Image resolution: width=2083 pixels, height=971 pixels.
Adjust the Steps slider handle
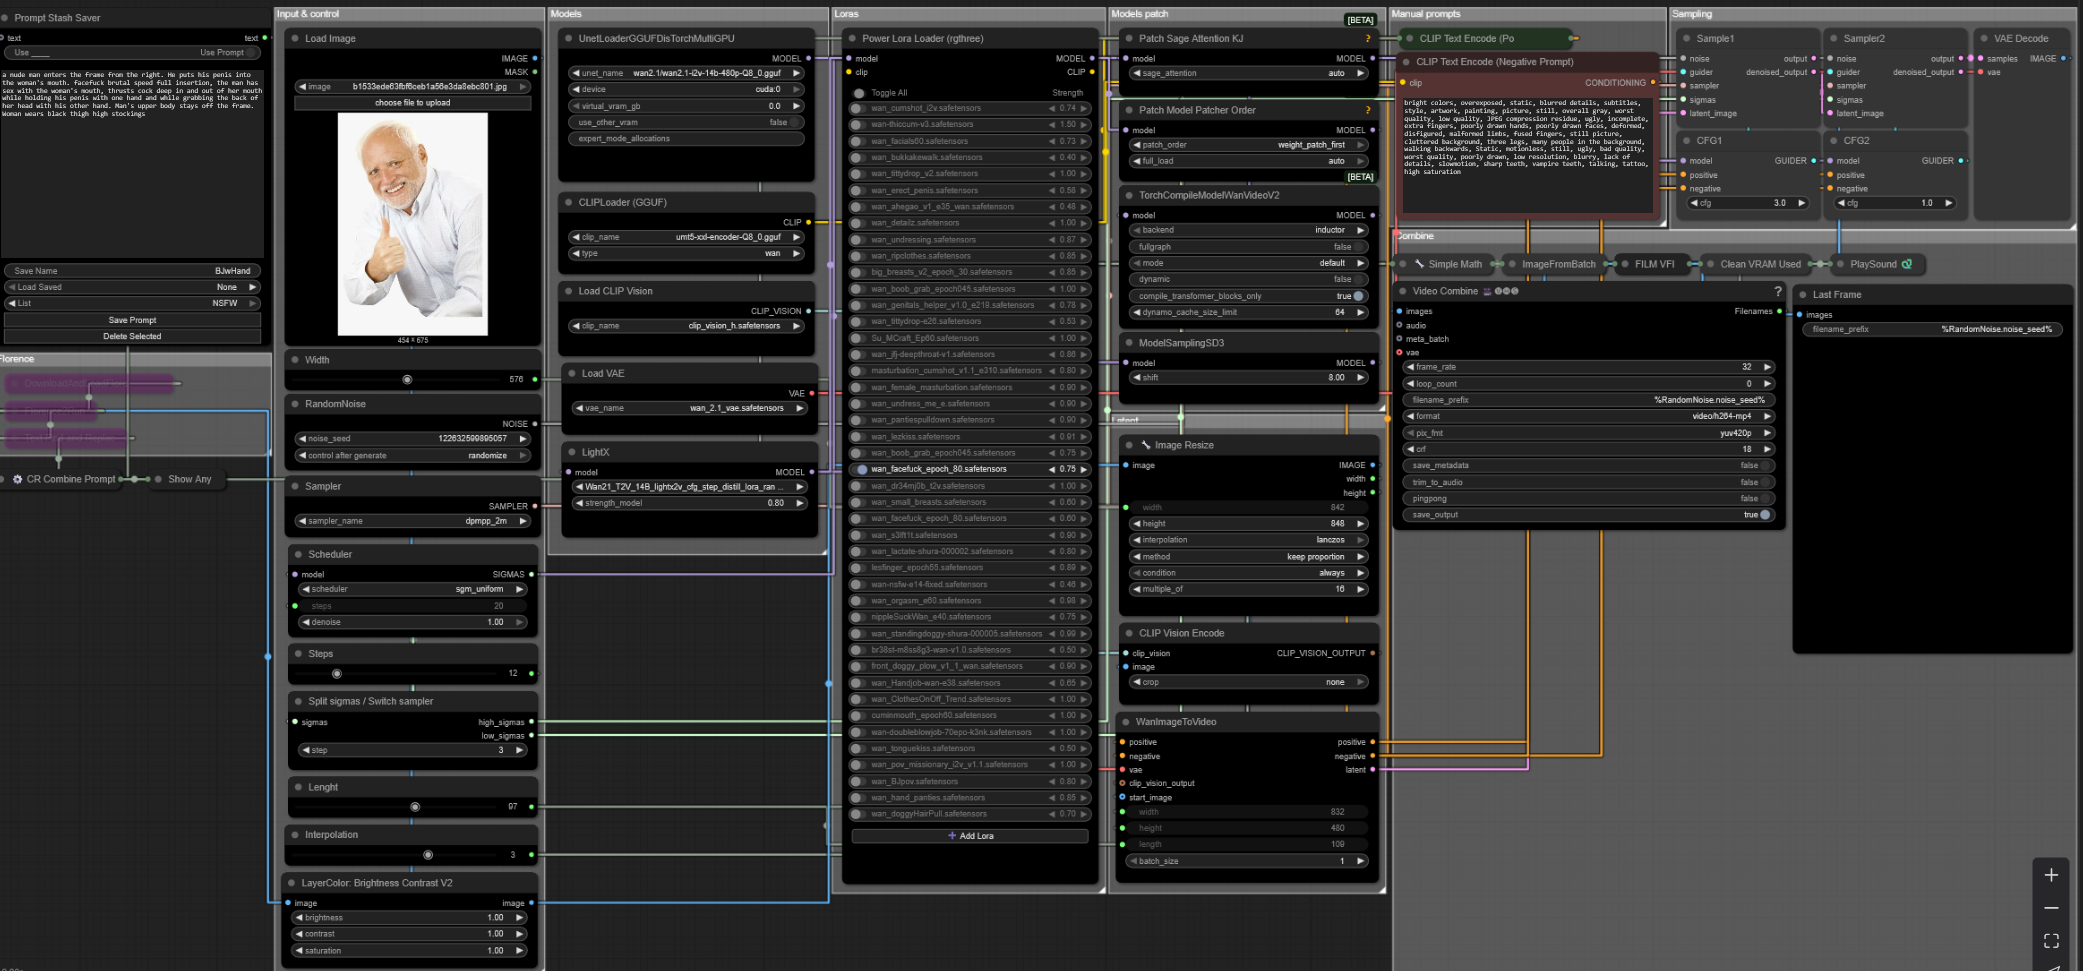[x=337, y=674]
